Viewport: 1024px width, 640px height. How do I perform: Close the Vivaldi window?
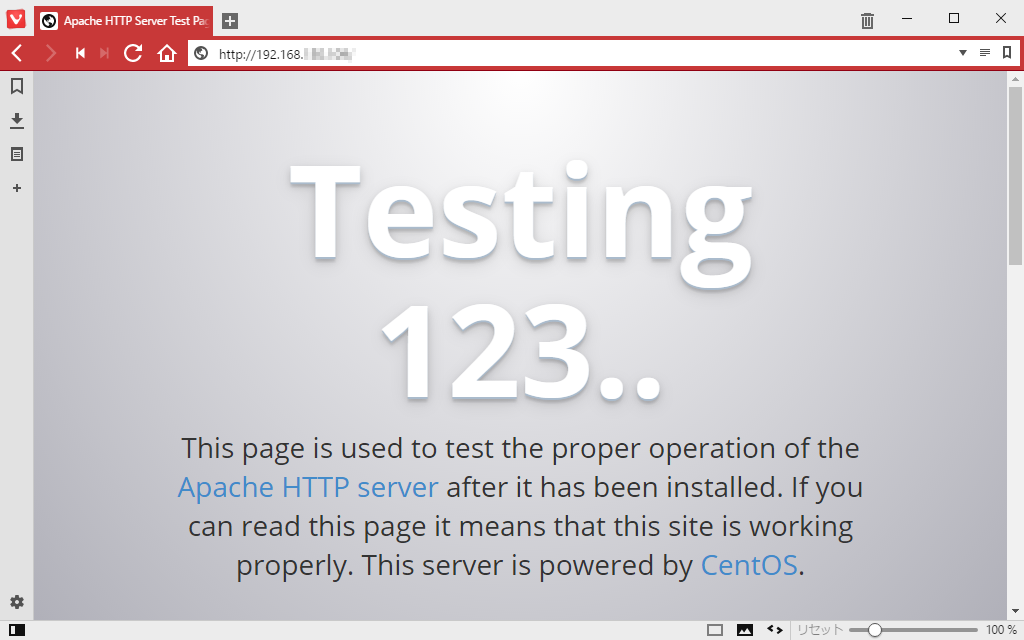coord(1000,18)
